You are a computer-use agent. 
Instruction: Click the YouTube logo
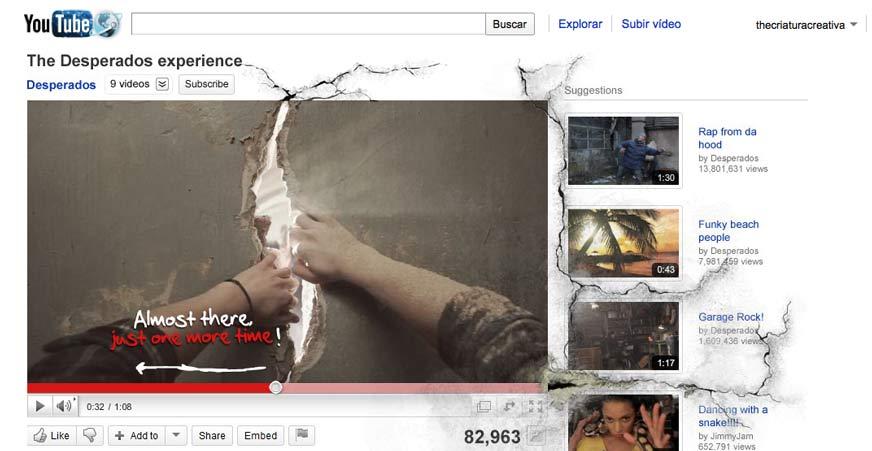tap(72, 24)
